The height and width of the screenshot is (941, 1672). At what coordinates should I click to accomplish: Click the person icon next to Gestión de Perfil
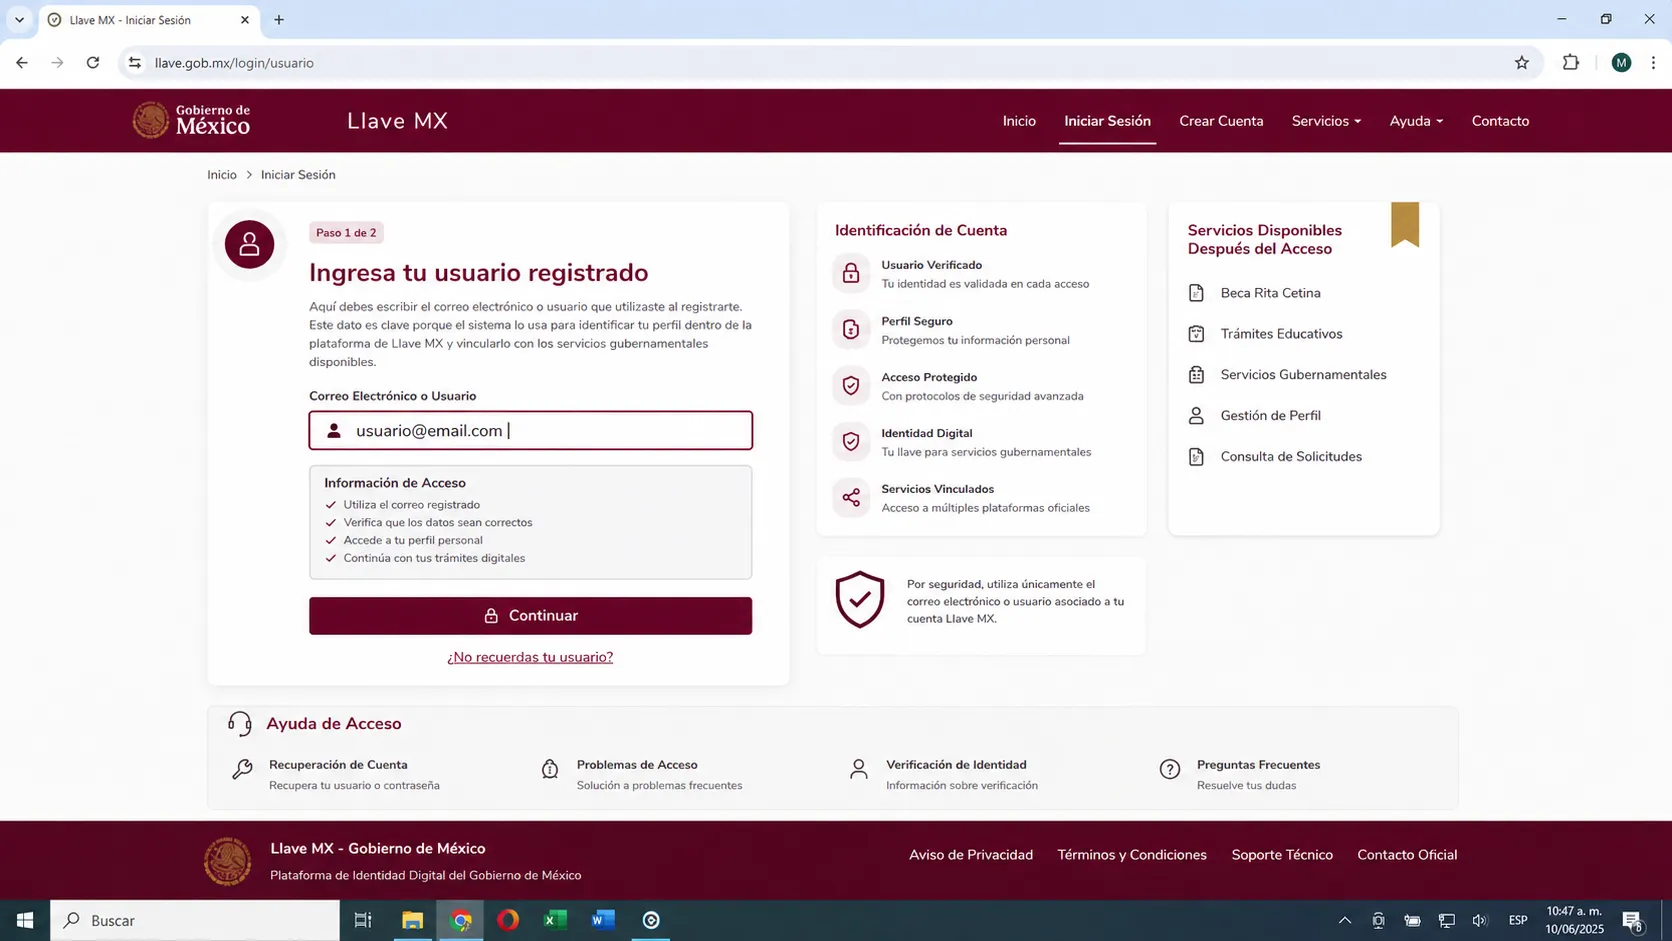click(1196, 416)
